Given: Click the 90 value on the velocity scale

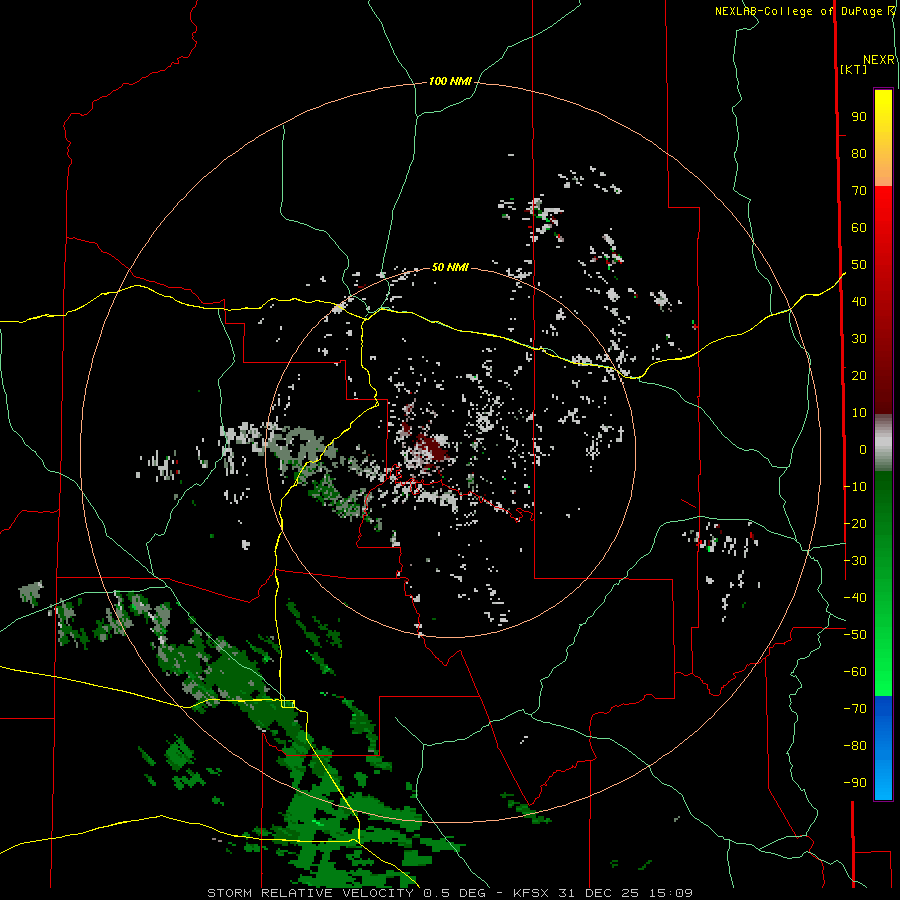Looking at the screenshot, I should click(859, 117).
